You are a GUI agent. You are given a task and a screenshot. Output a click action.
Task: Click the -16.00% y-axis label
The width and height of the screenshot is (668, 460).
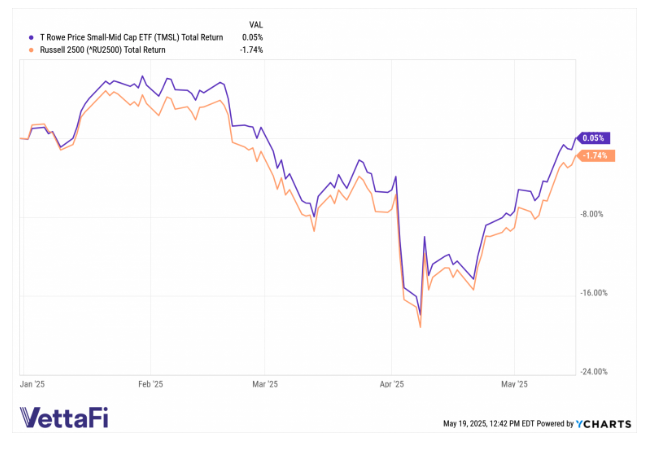594,293
